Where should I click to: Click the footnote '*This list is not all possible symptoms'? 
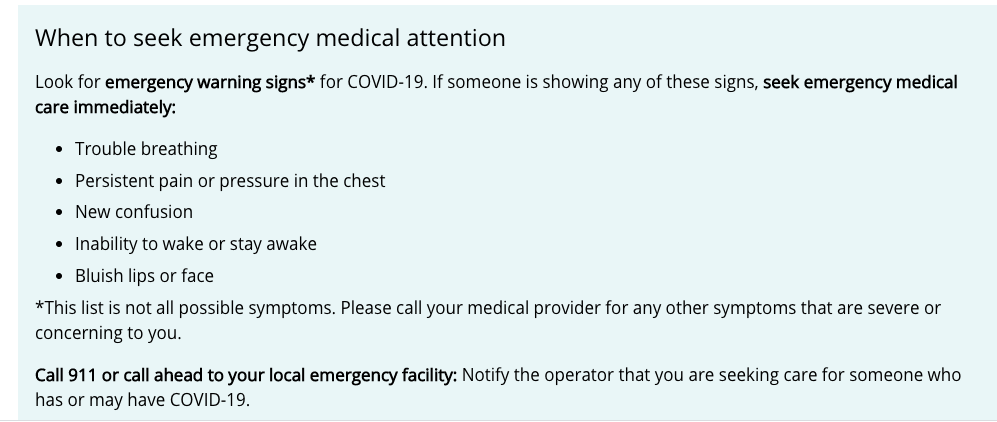185,308
